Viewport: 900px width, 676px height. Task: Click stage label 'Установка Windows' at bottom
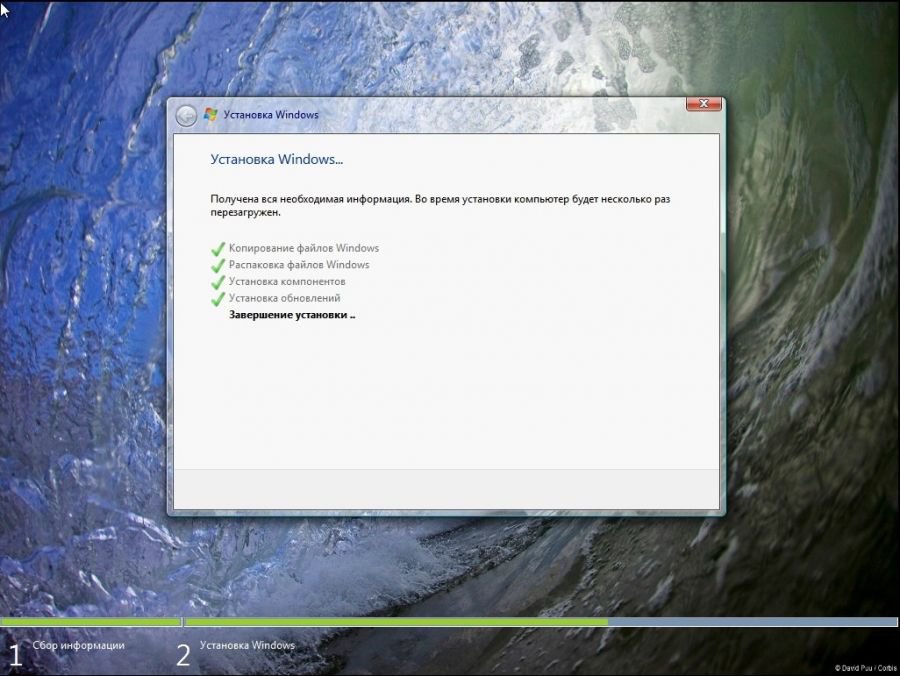click(x=247, y=645)
